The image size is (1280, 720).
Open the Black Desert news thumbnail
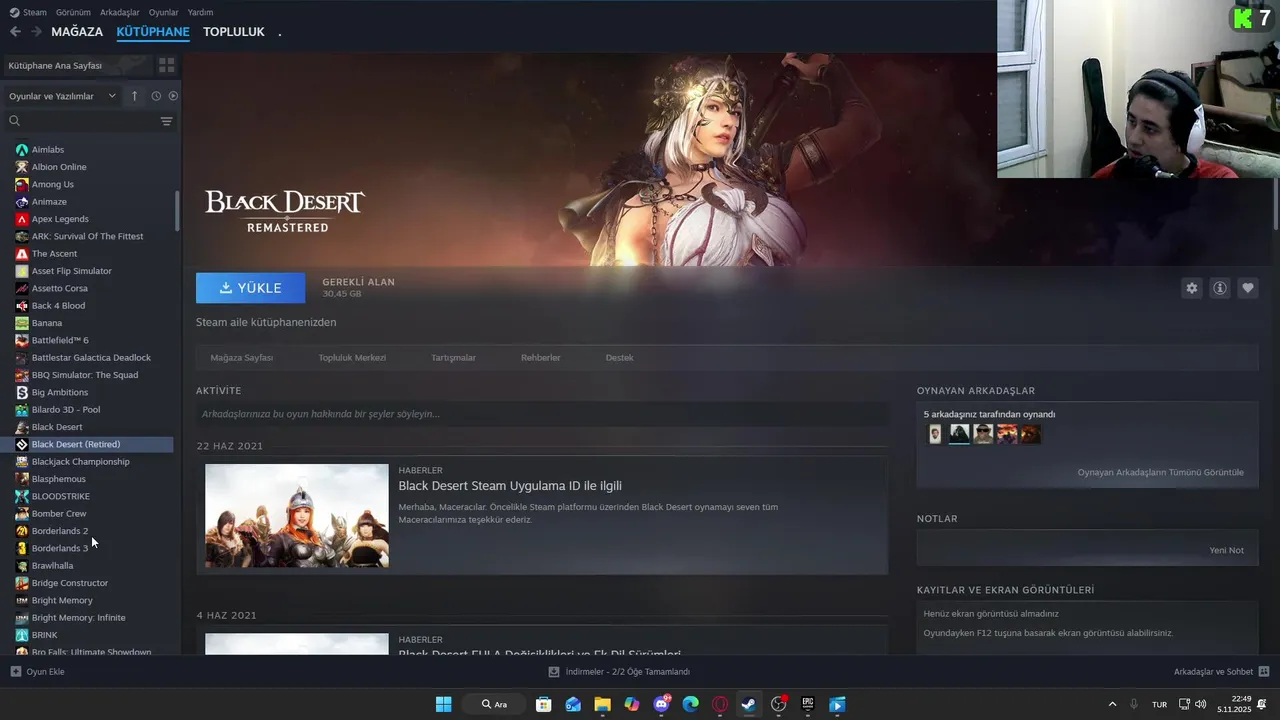pos(297,515)
